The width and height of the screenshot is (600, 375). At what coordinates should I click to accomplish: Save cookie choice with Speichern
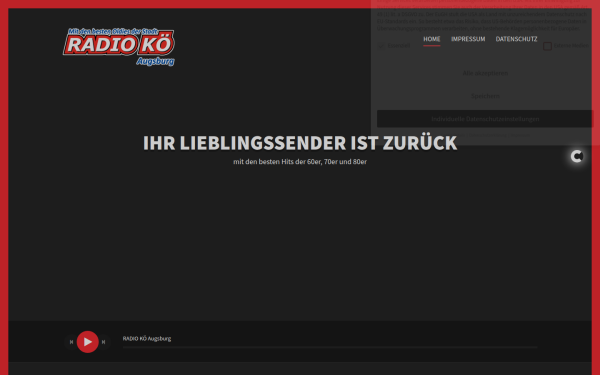click(x=485, y=96)
